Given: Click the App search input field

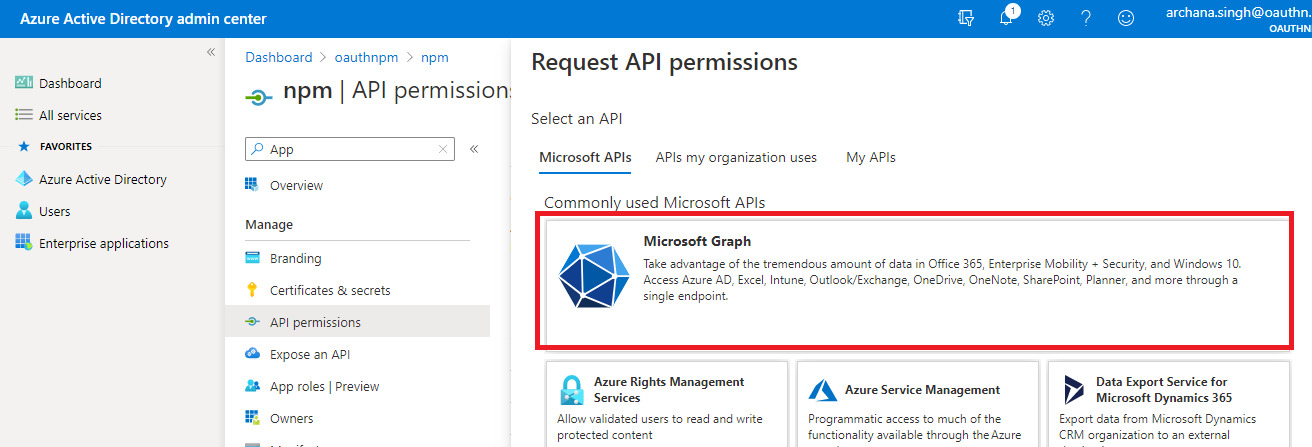Looking at the screenshot, I should 350,149.
